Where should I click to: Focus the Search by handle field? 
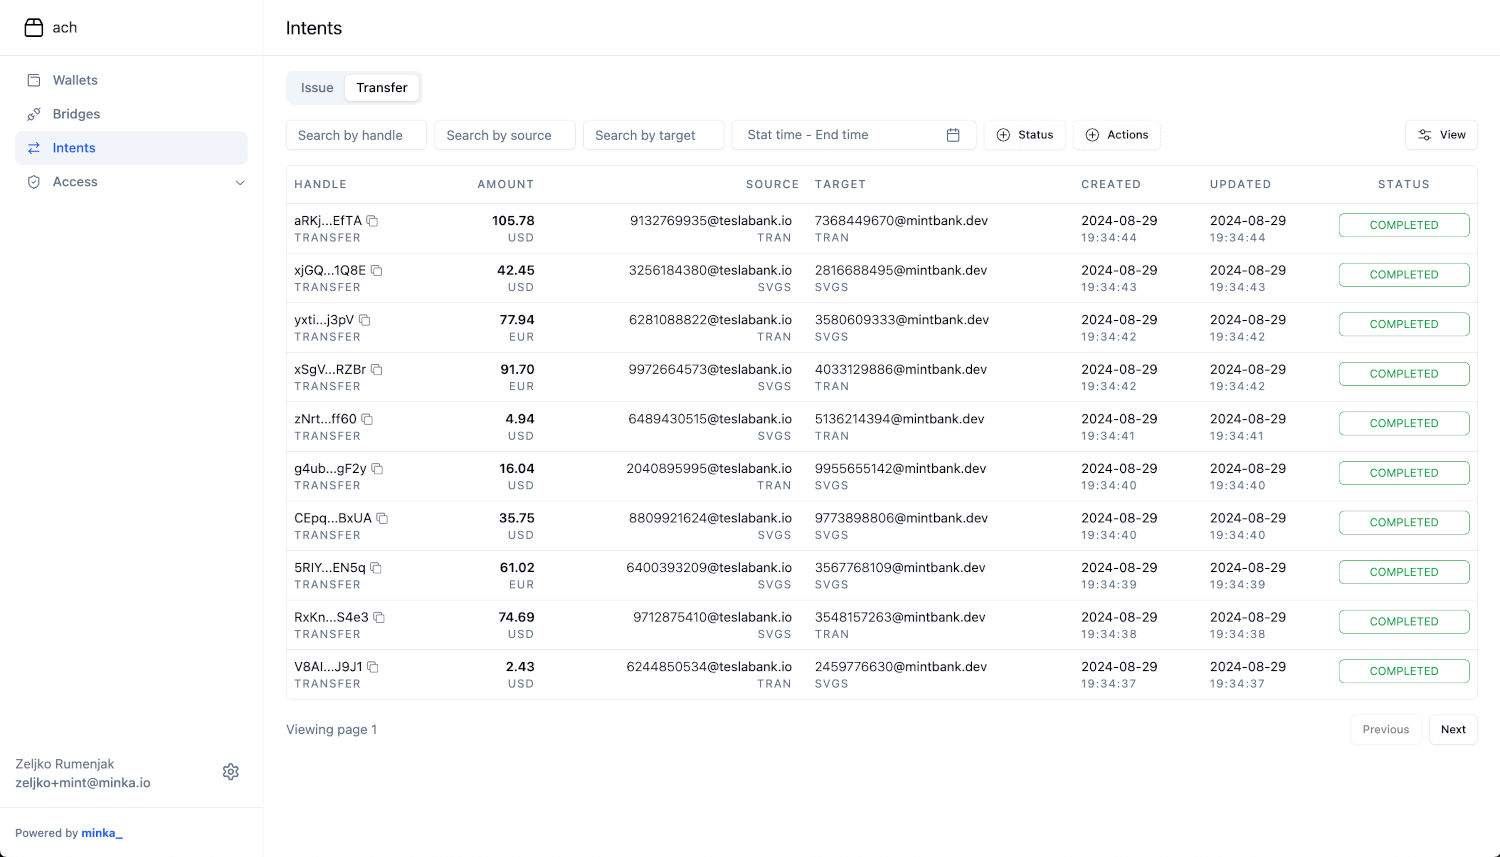click(356, 135)
